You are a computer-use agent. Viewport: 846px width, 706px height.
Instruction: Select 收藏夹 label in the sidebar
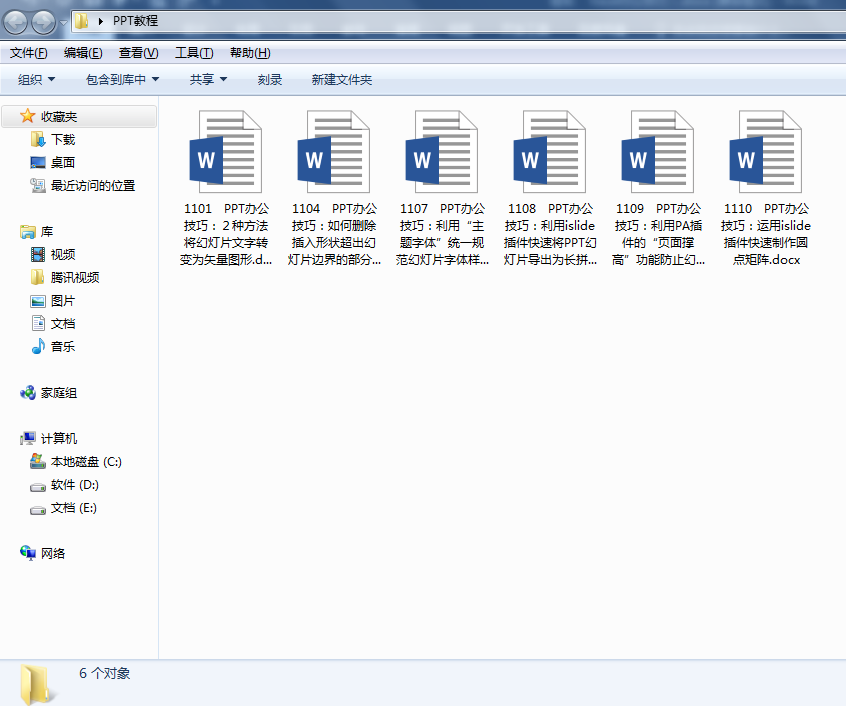tap(59, 116)
